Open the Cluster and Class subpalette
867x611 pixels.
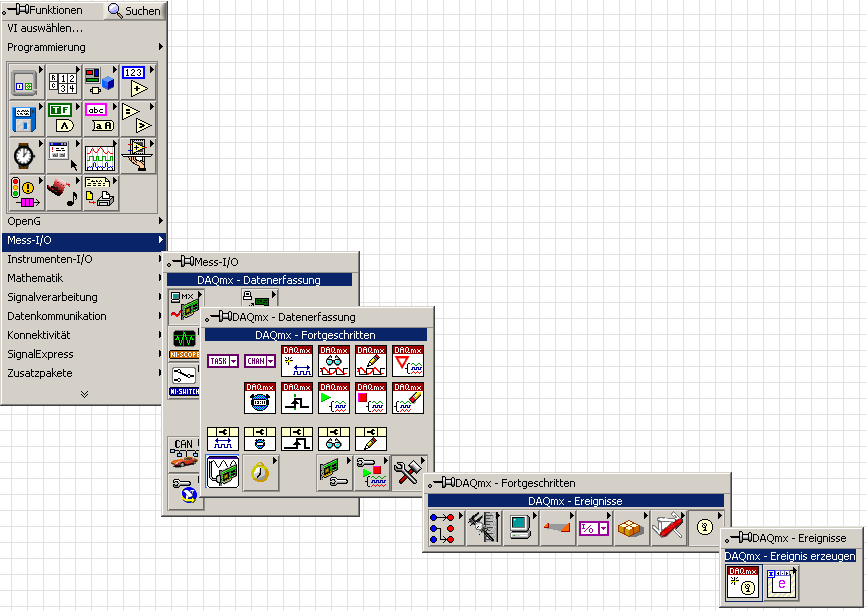pyautogui.click(x=100, y=82)
